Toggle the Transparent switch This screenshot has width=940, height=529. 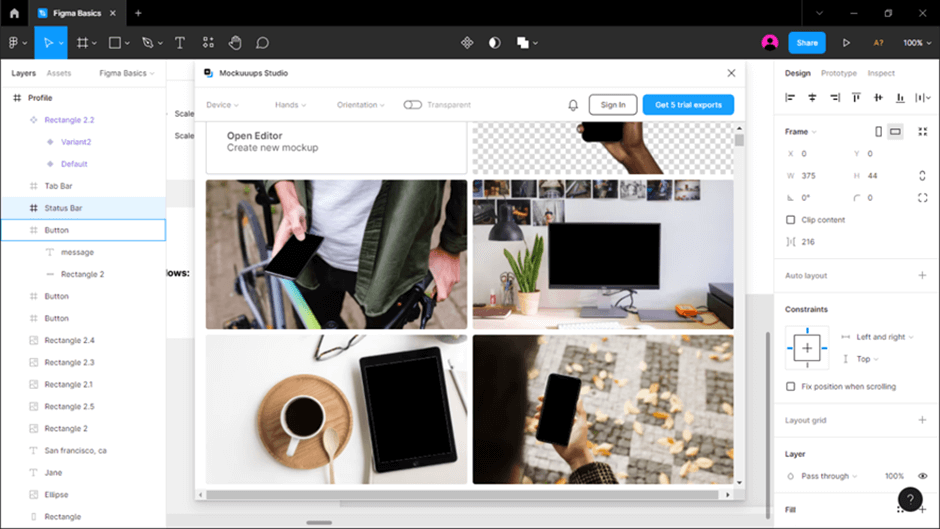(x=412, y=105)
